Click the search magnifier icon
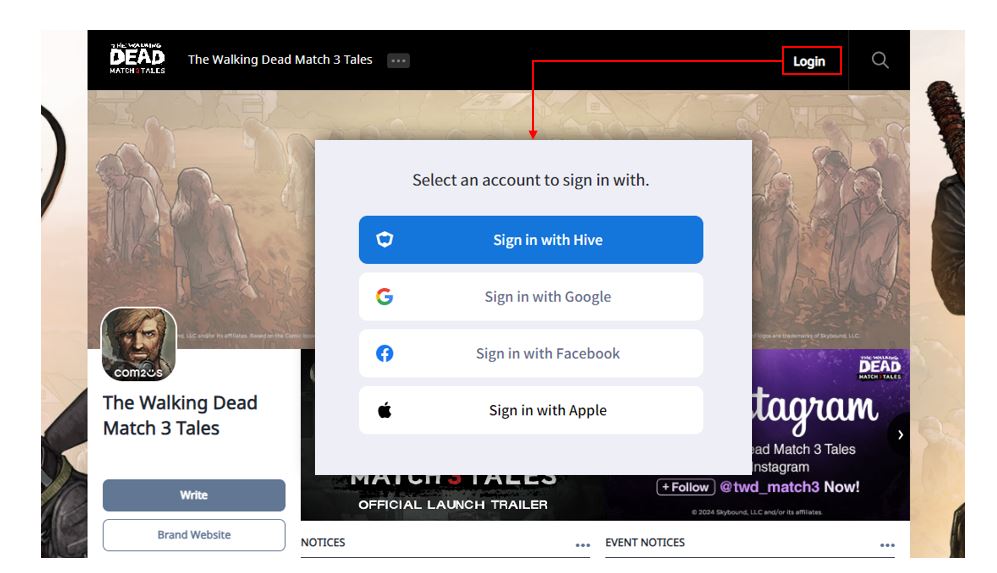The image size is (997, 573). (x=879, y=60)
